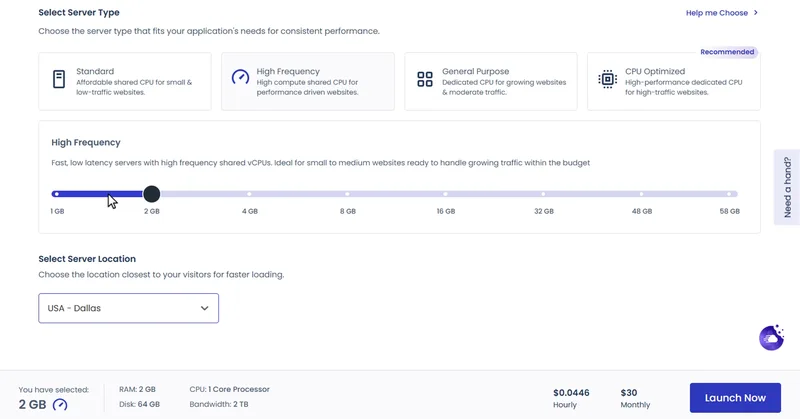Click the CPU Optimized chip icon

pyautogui.click(x=607, y=79)
